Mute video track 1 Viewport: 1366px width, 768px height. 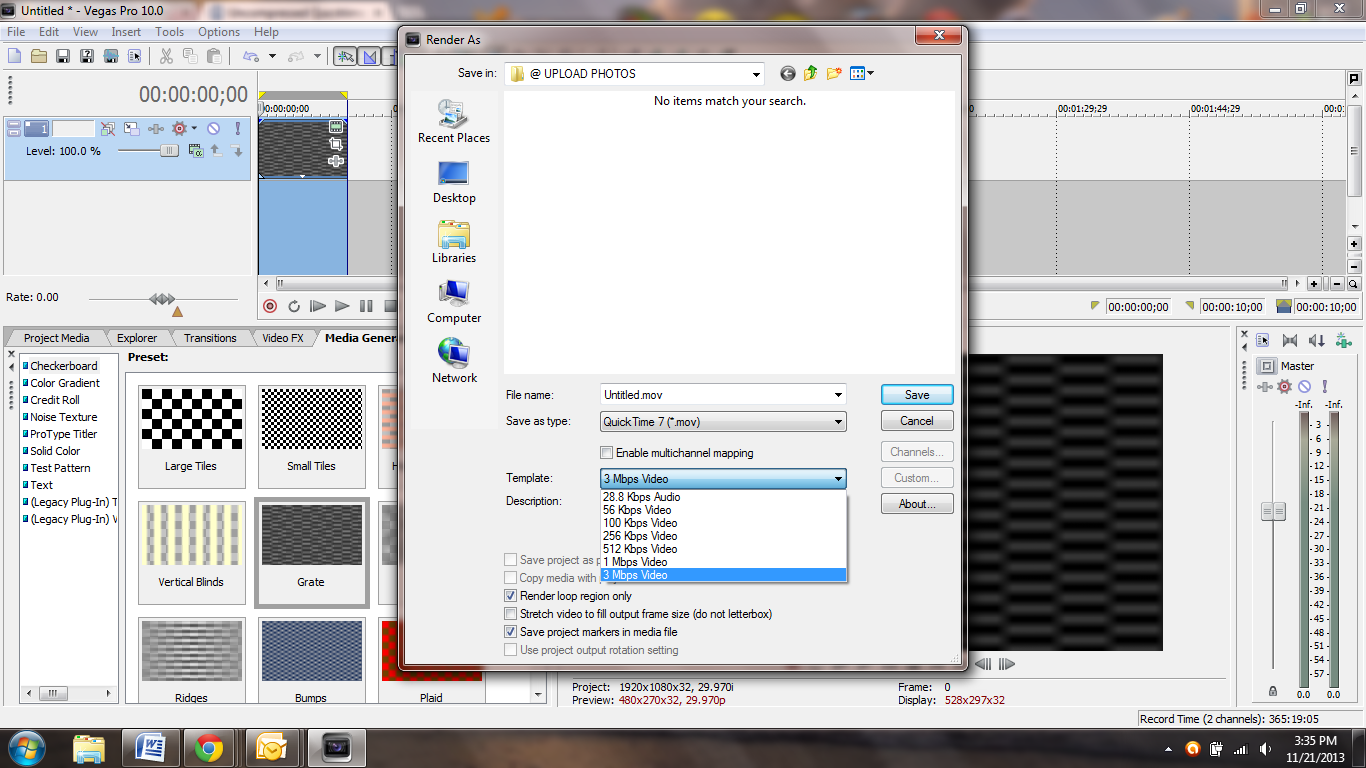click(213, 129)
